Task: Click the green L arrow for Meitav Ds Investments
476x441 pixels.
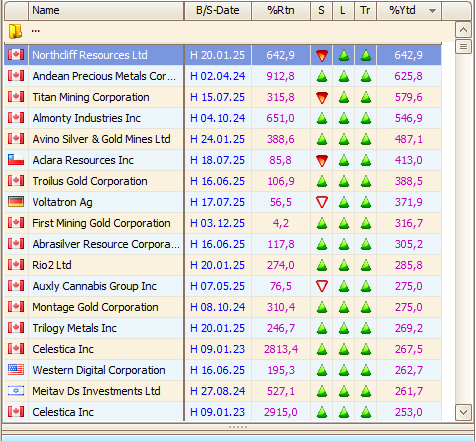Action: 344,391
